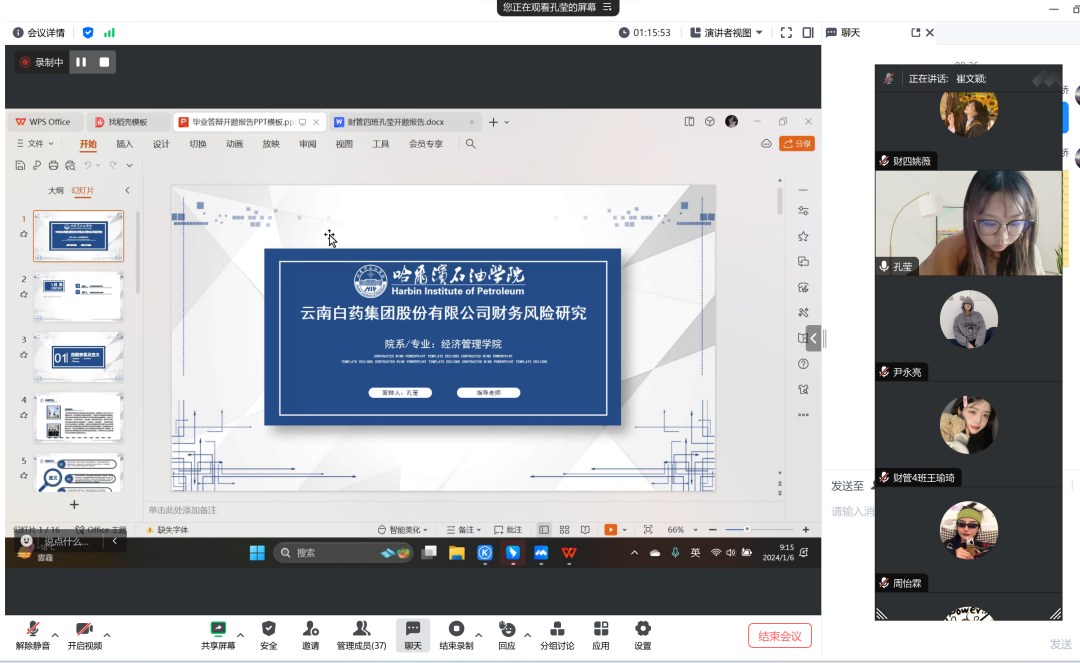Stop recording with the square button
This screenshot has width=1080, height=663.
click(x=104, y=62)
